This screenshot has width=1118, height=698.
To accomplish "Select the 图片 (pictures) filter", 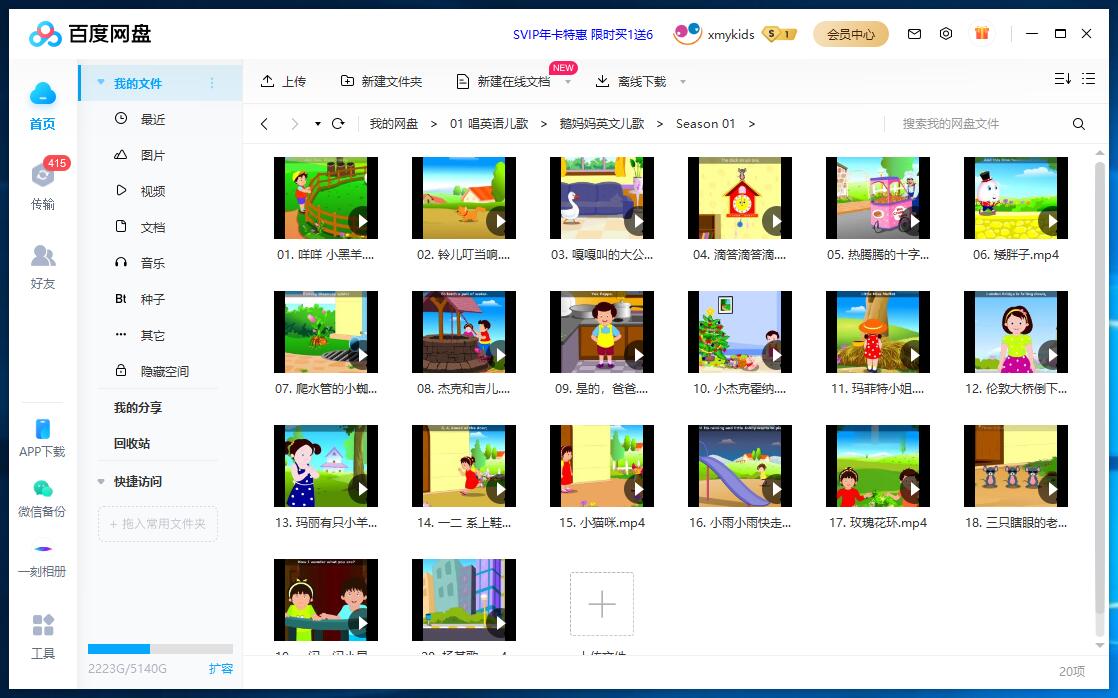I will pyautogui.click(x=153, y=154).
